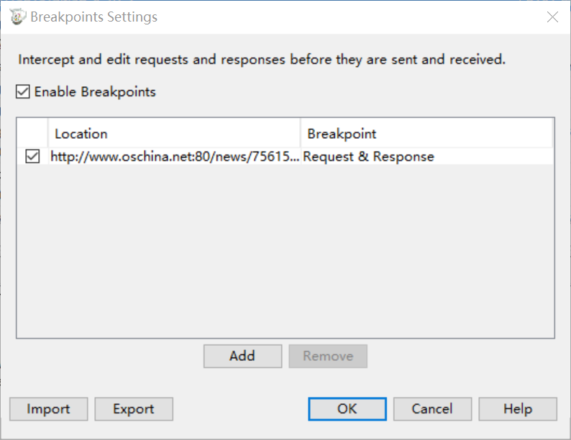
Task: Click empty area of breakpoints list
Action: 286,251
